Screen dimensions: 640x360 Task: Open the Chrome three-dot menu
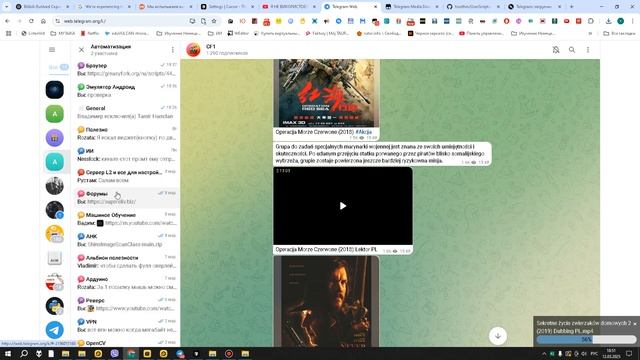632,21
